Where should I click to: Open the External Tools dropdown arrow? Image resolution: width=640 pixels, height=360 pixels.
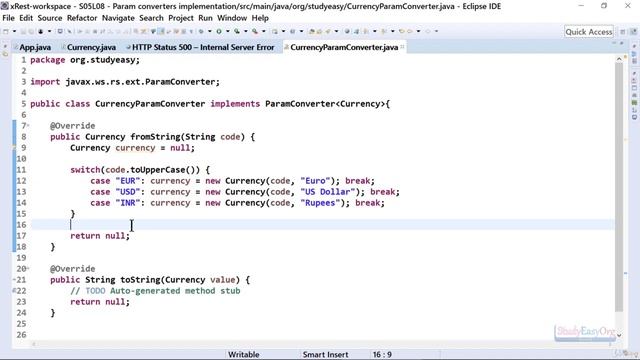[264, 31]
